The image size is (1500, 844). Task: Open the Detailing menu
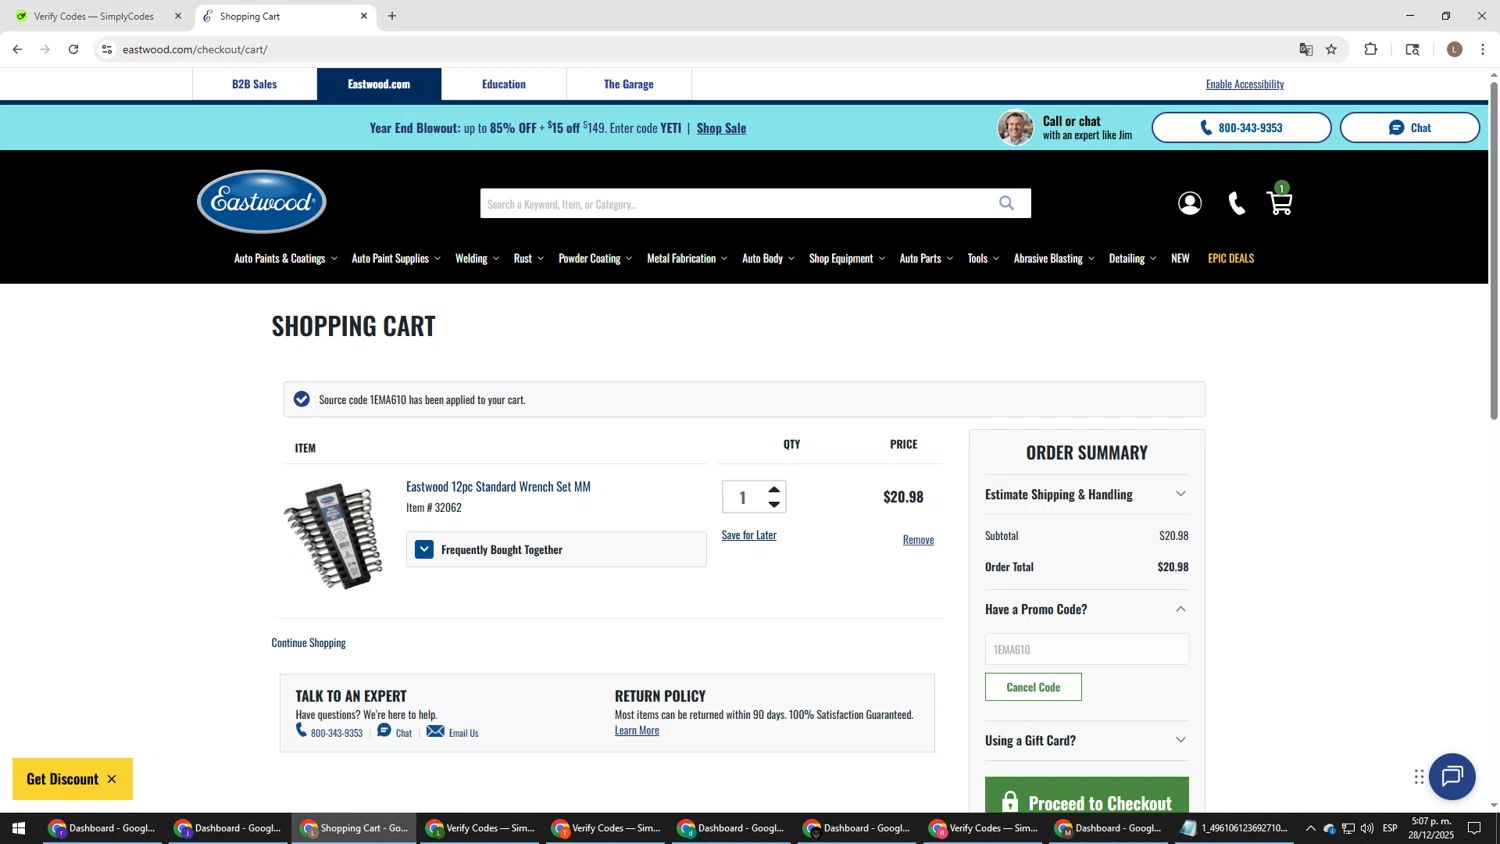pos(1132,258)
